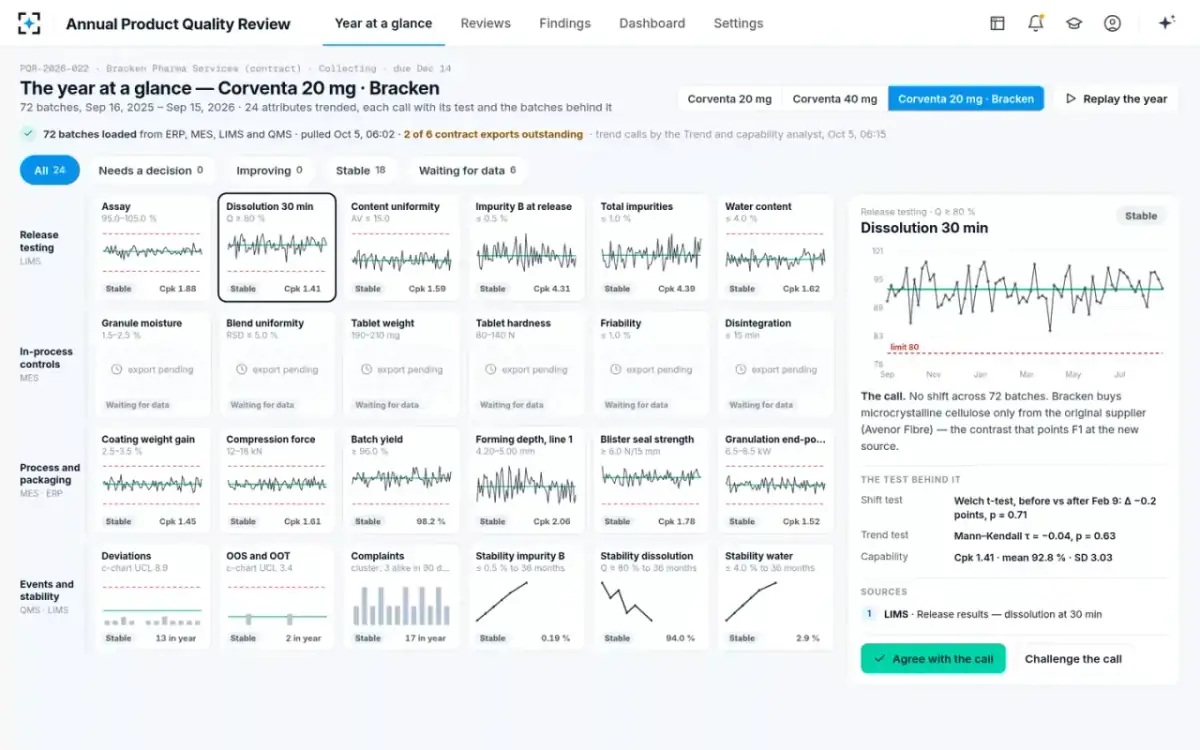Viewport: 1200px width, 750px height.
Task: Select the Corventa 40 mg product
Action: (835, 99)
